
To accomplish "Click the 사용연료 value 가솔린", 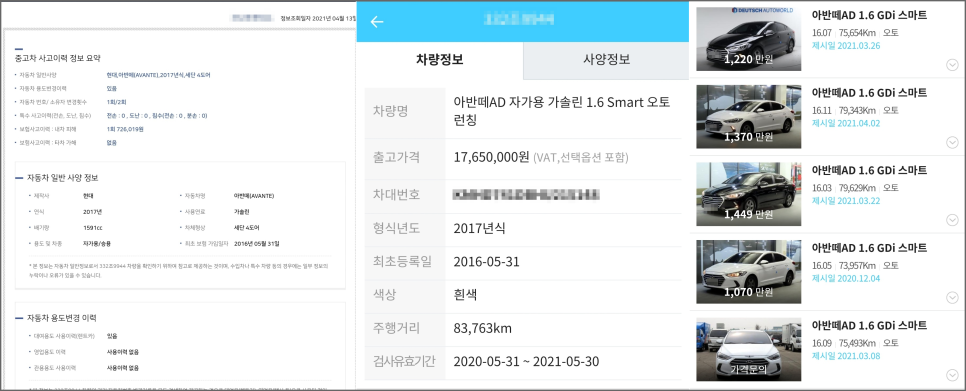I will click(242, 211).
